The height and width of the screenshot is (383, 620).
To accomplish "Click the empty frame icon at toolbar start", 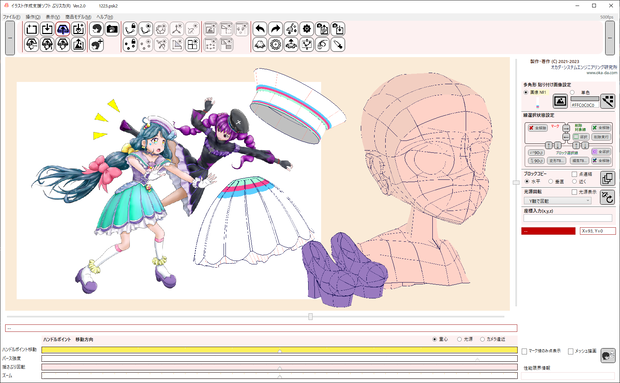I will click(x=32, y=29).
